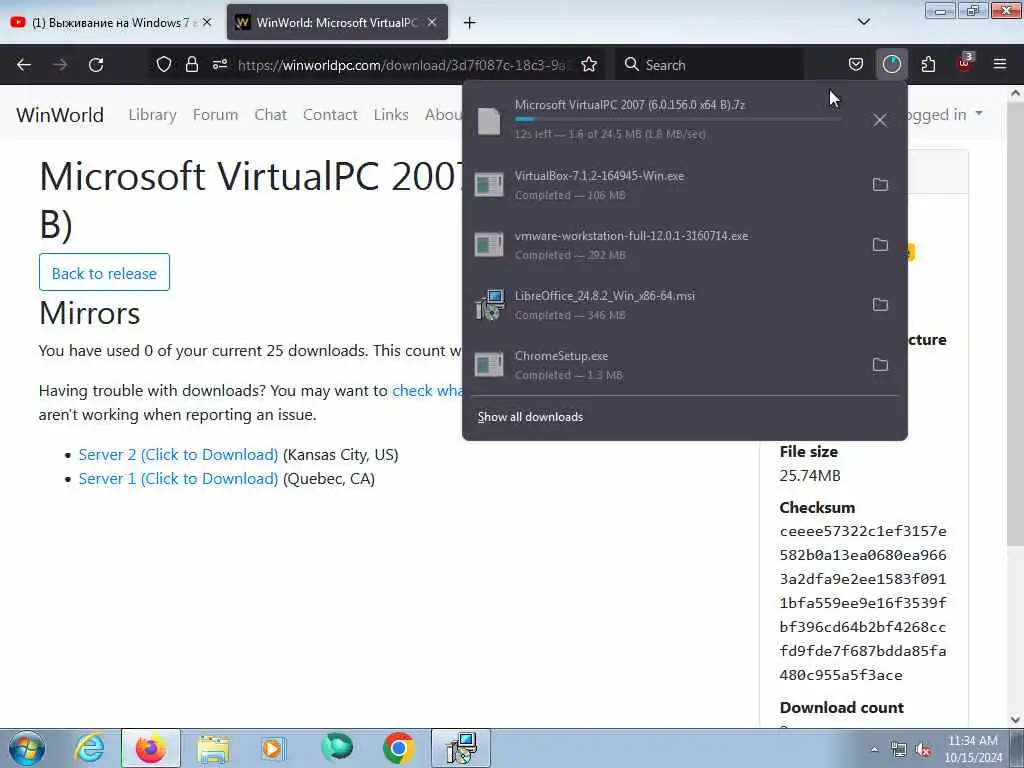Image resolution: width=1024 pixels, height=768 pixels.
Task: Open the Forum menu item
Action: tap(216, 114)
